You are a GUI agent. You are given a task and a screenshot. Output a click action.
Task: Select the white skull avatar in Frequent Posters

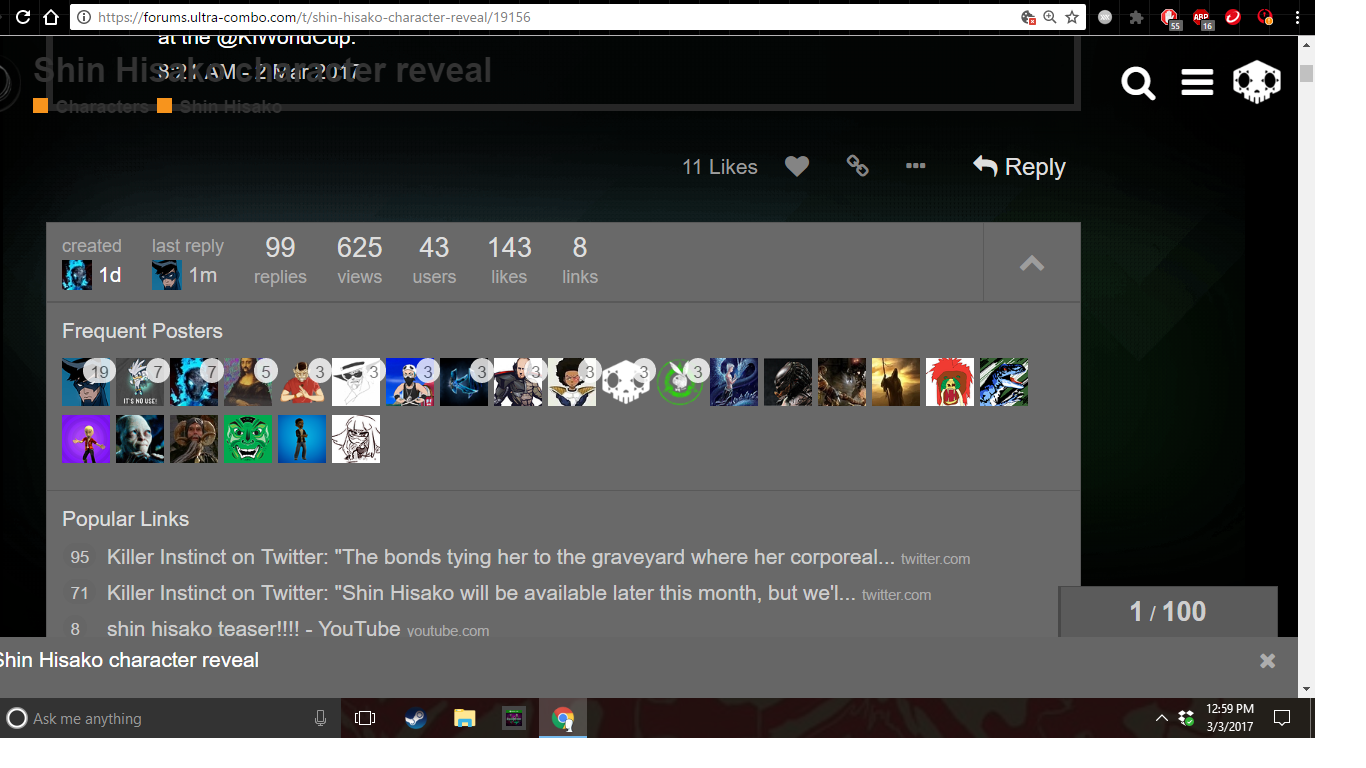pos(626,382)
